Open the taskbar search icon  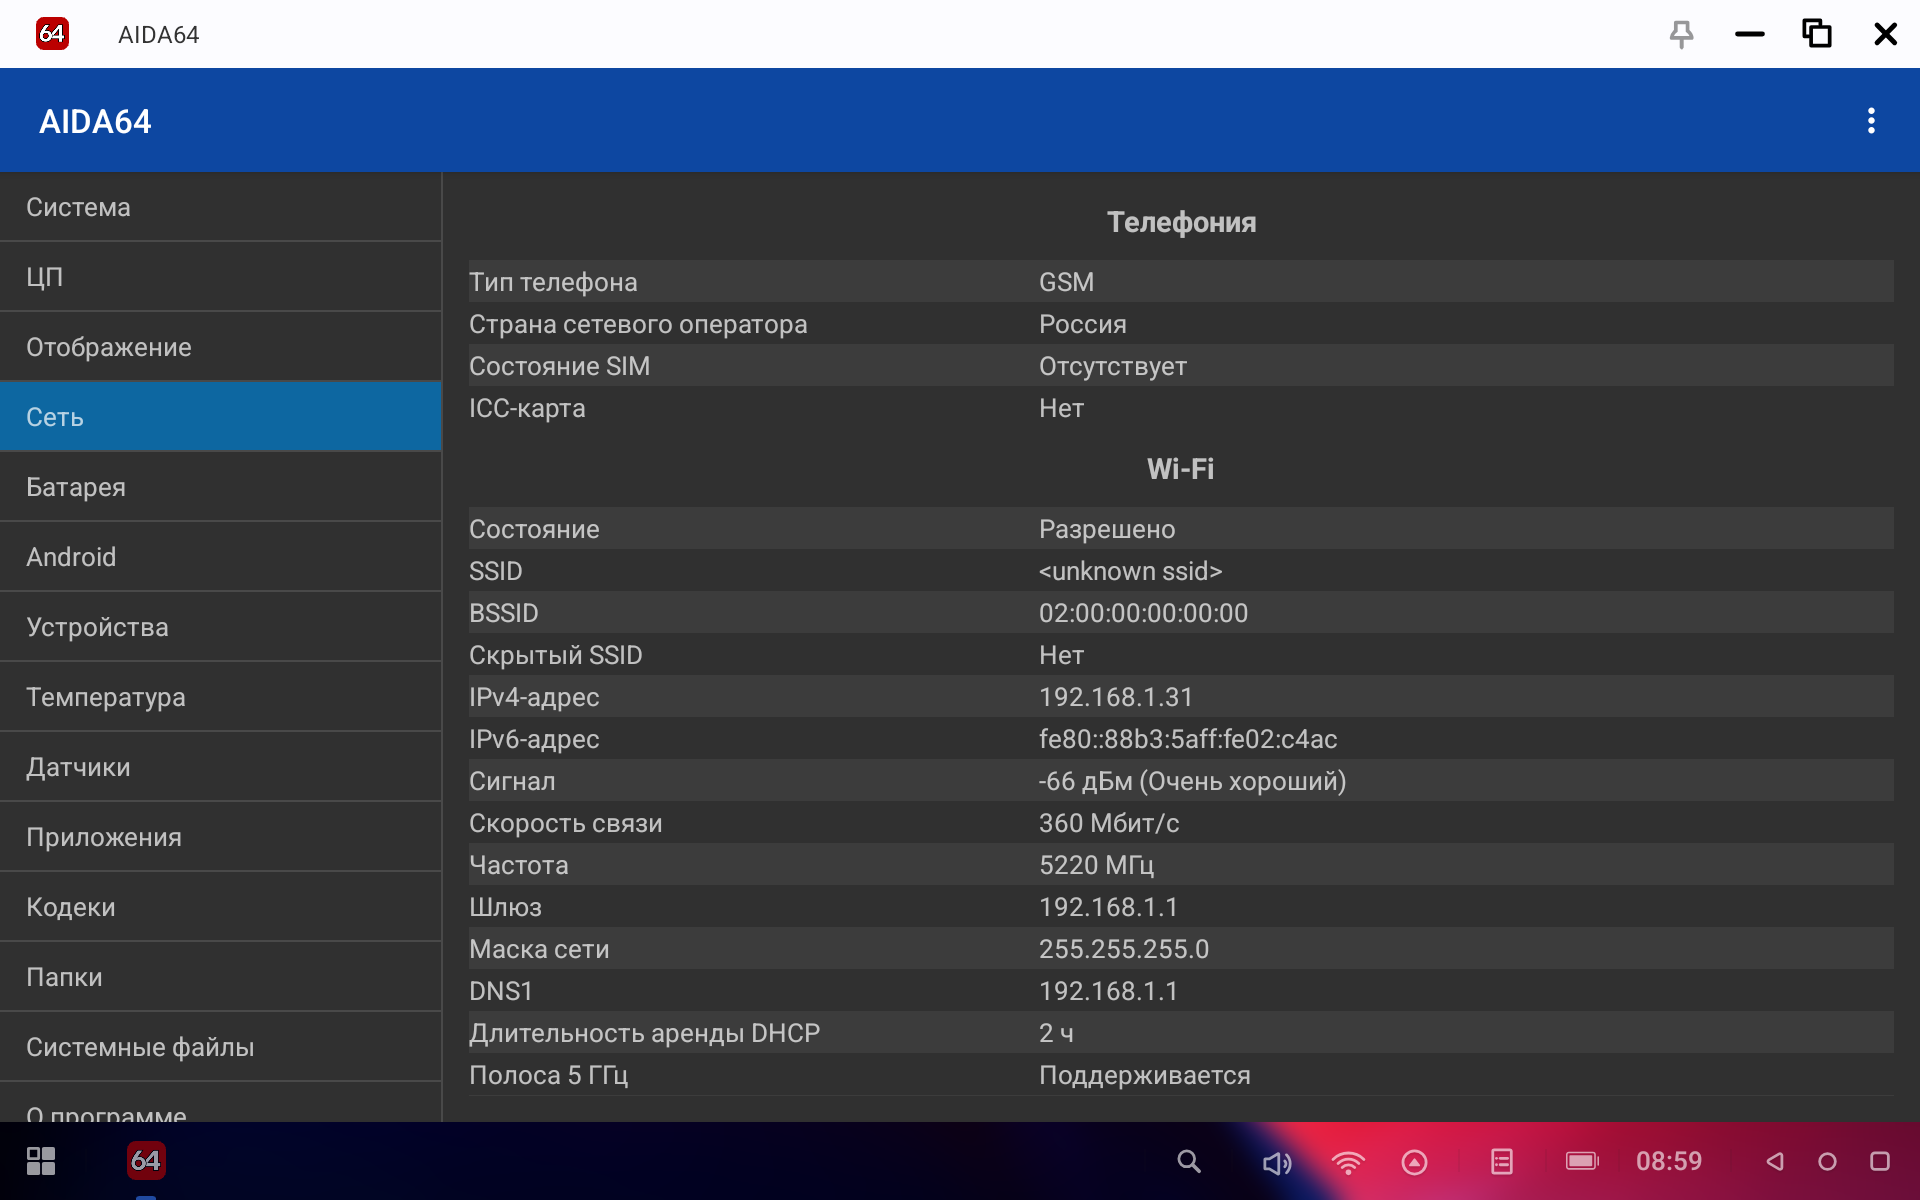1188,1161
